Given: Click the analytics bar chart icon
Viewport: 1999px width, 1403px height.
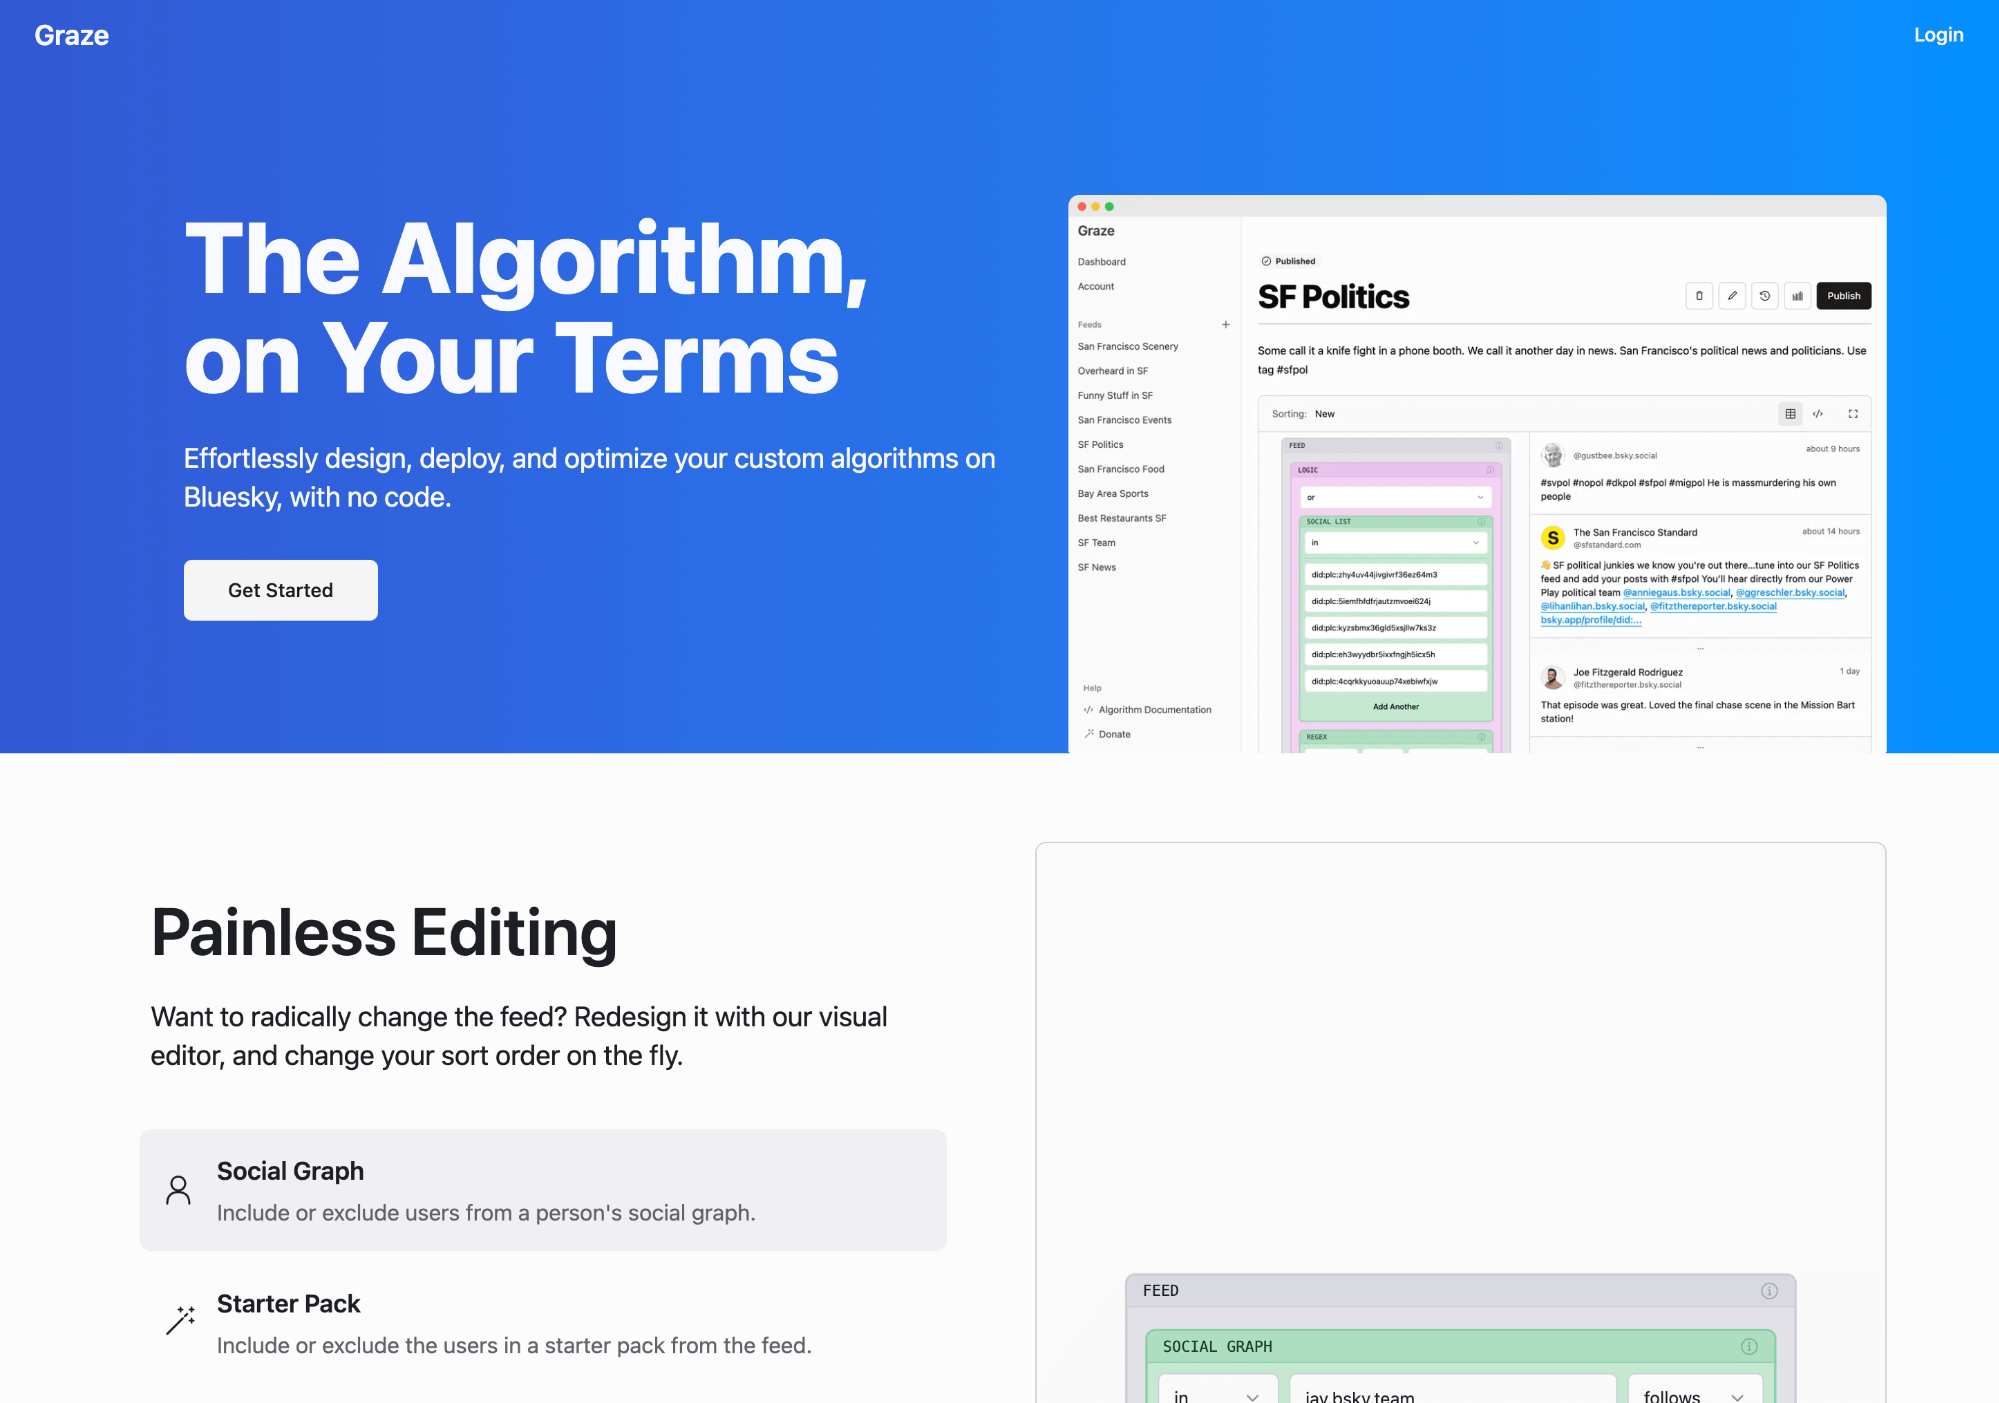Looking at the screenshot, I should [x=1797, y=296].
